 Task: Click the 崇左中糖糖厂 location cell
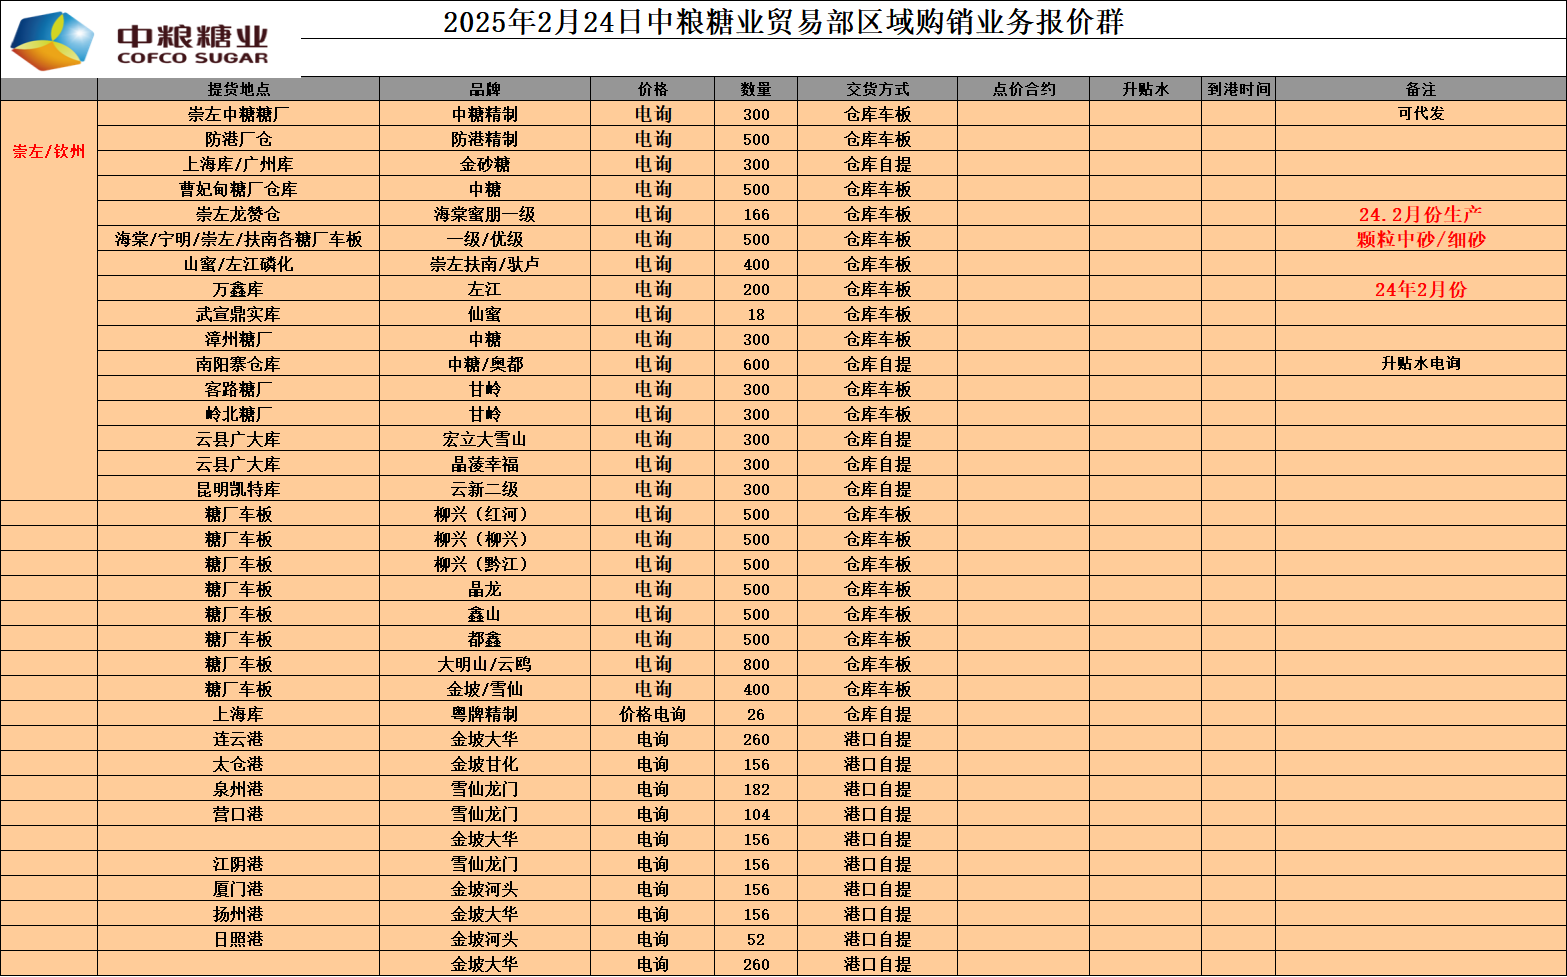tap(238, 114)
